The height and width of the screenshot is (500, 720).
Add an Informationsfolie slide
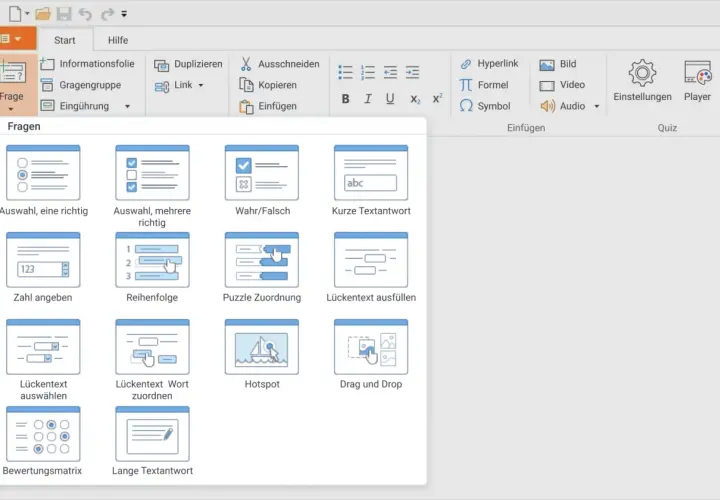click(87, 64)
